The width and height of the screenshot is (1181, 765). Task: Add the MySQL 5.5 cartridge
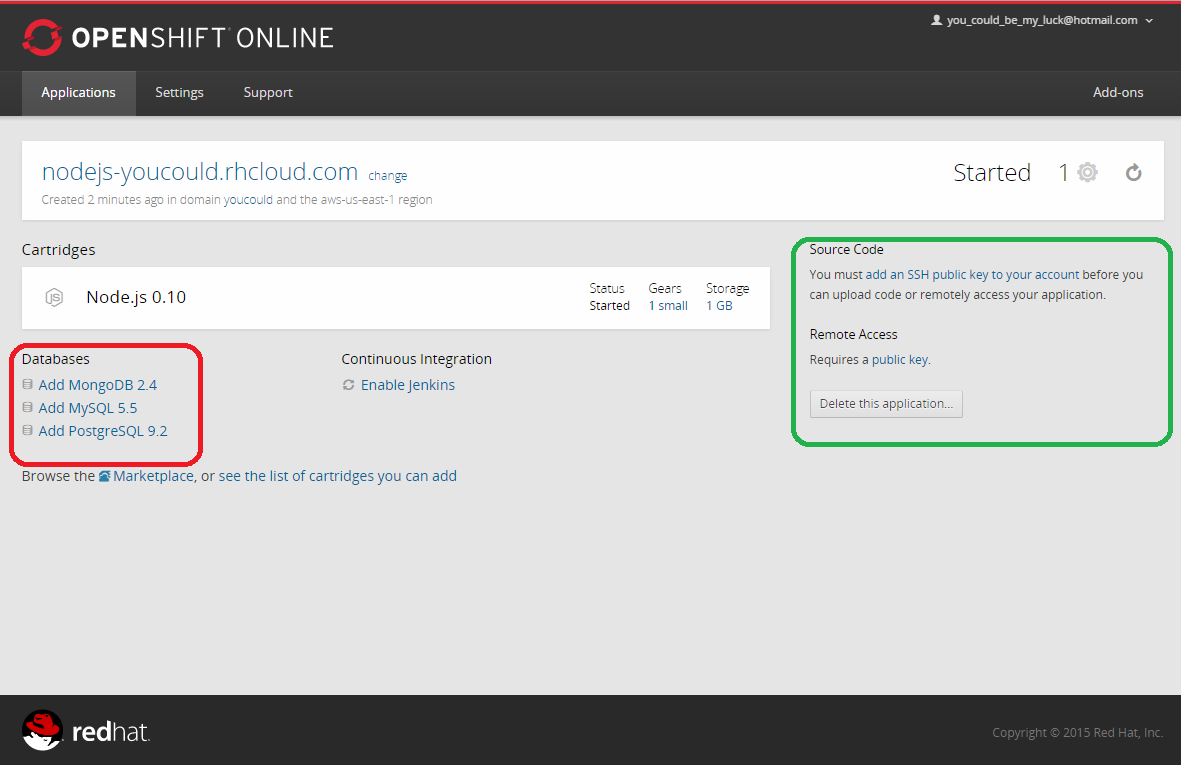[x=88, y=408]
